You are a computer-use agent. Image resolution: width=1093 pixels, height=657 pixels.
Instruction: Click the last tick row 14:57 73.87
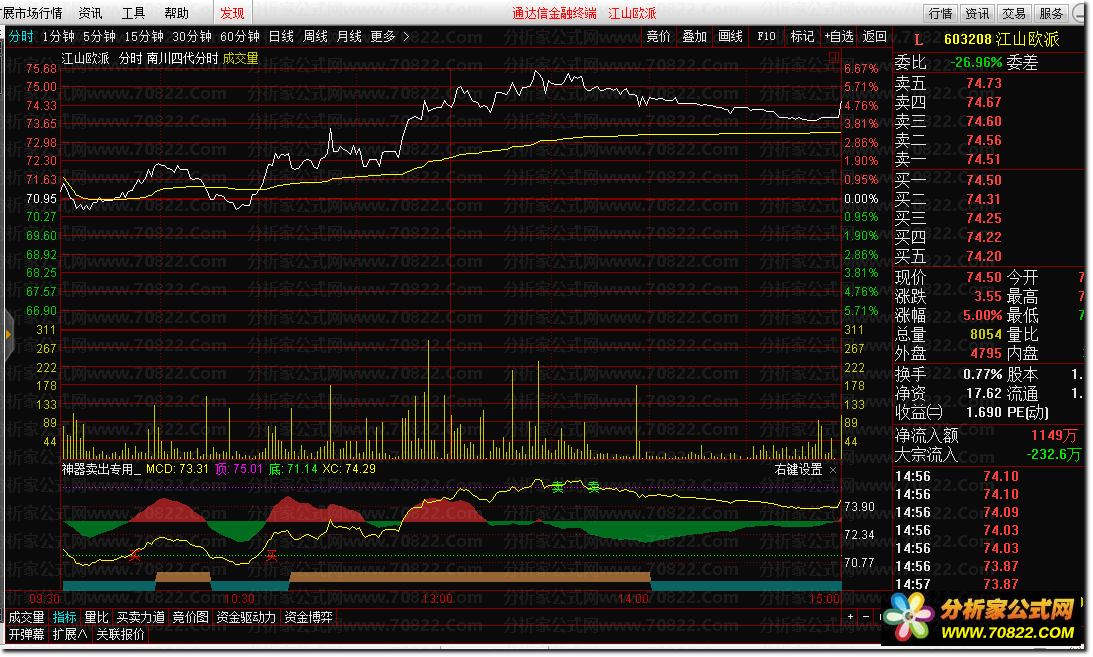(956, 585)
